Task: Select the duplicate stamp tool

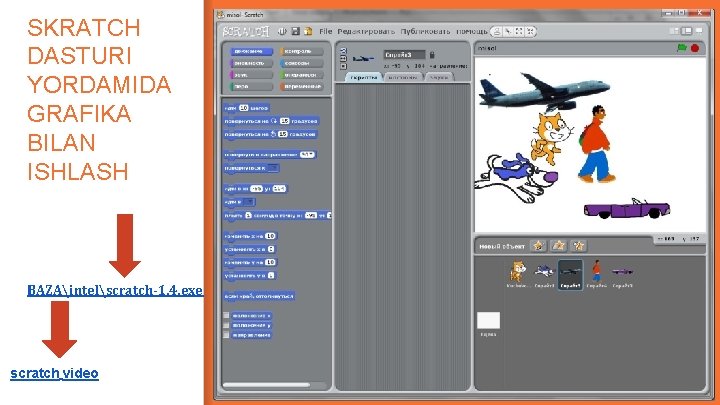Action: click(x=497, y=31)
